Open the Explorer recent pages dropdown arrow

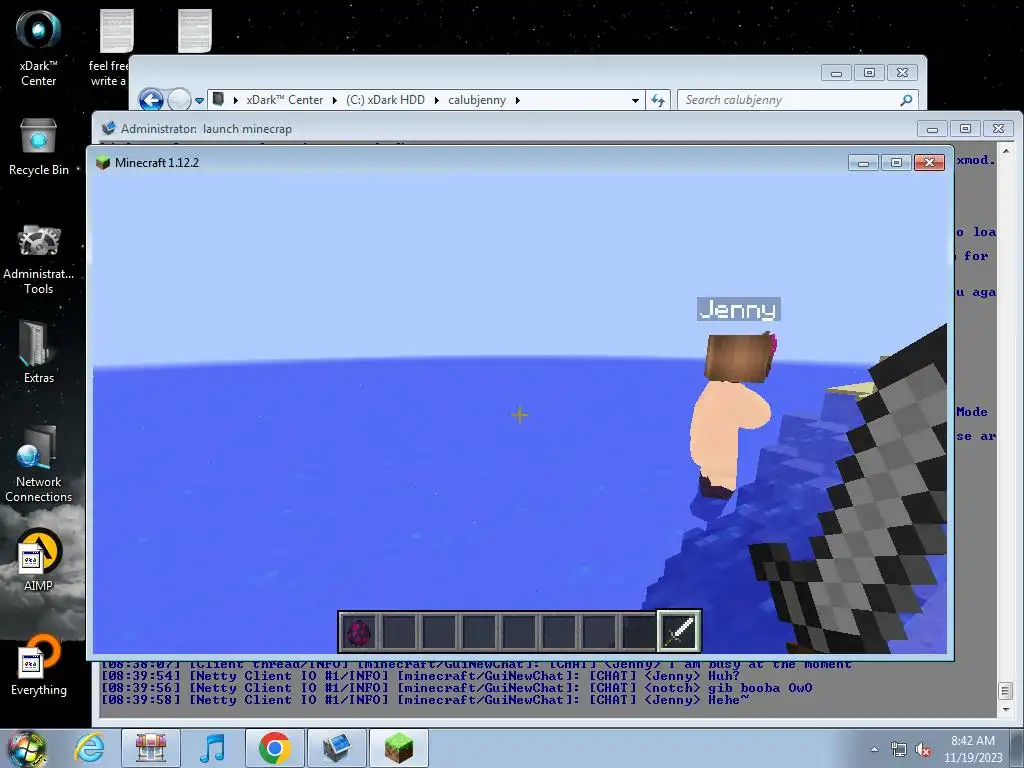pos(200,101)
